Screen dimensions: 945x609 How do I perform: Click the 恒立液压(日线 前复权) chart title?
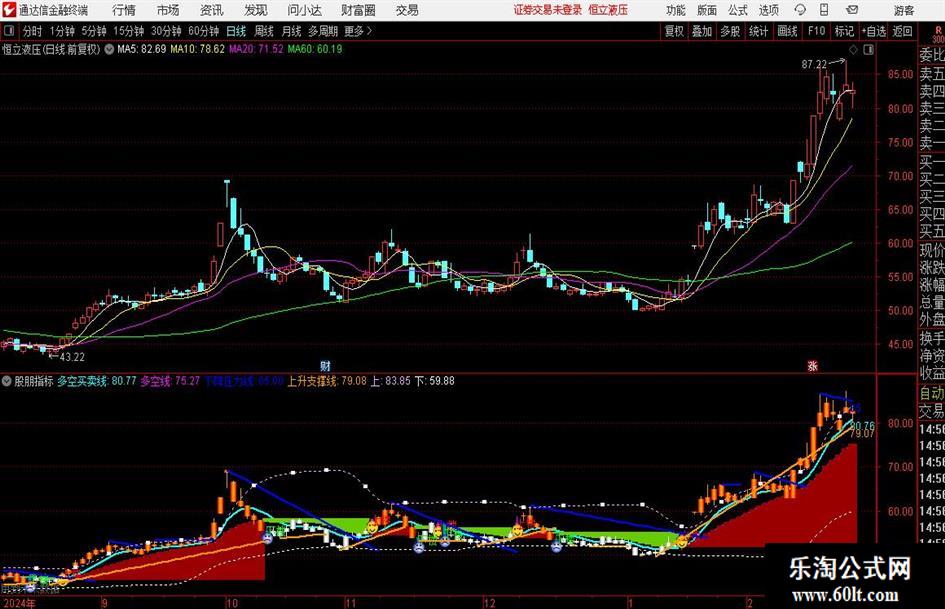pyautogui.click(x=52, y=49)
